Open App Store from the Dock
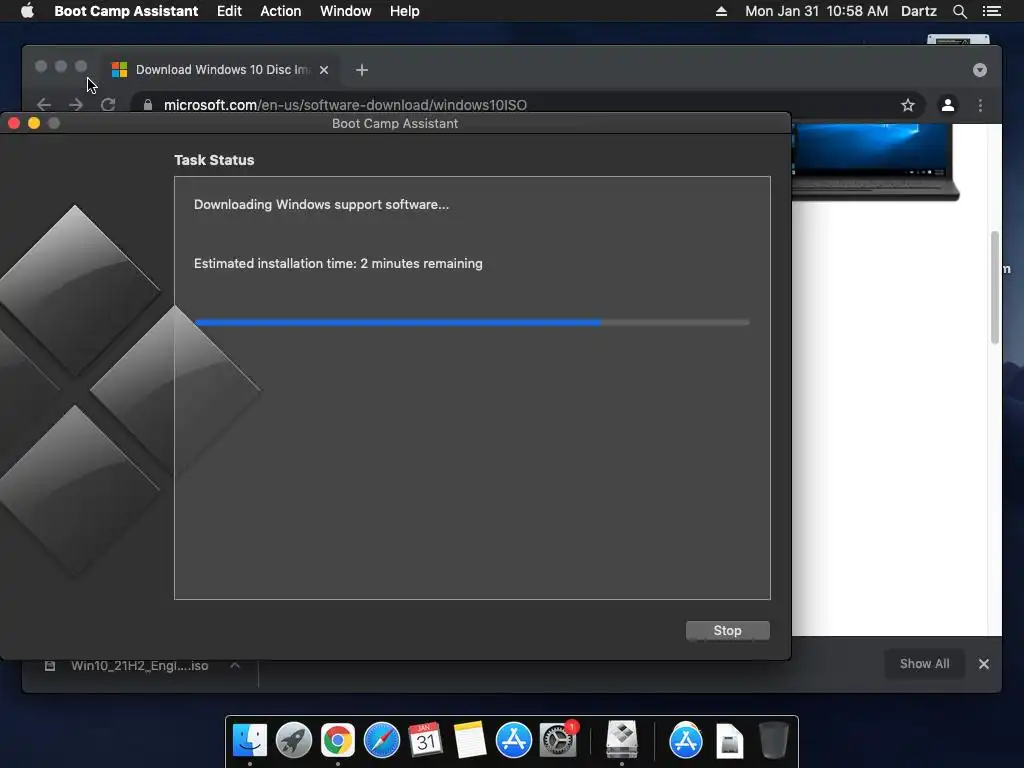The image size is (1024, 768). click(x=513, y=740)
